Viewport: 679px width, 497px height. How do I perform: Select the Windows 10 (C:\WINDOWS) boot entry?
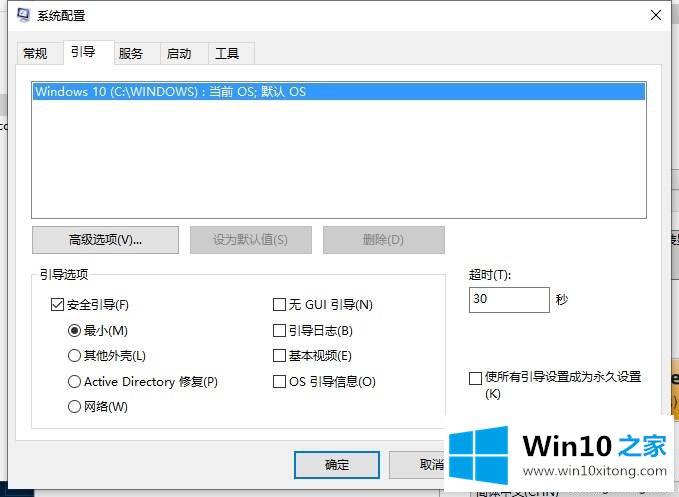(x=339, y=91)
